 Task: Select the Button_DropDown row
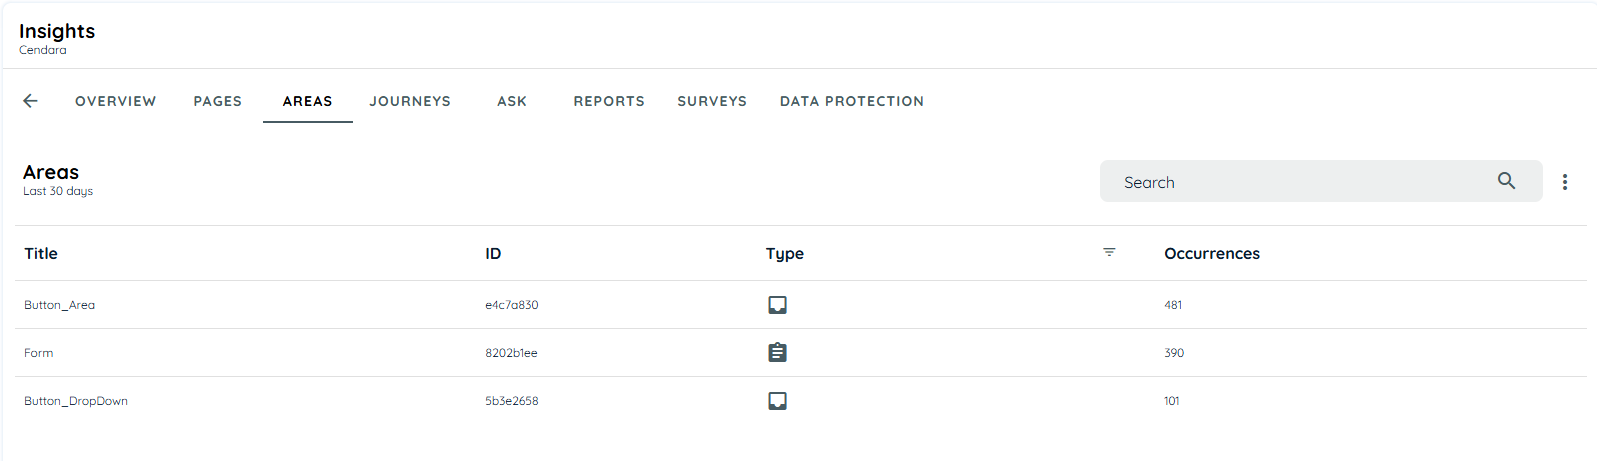[x=800, y=401]
